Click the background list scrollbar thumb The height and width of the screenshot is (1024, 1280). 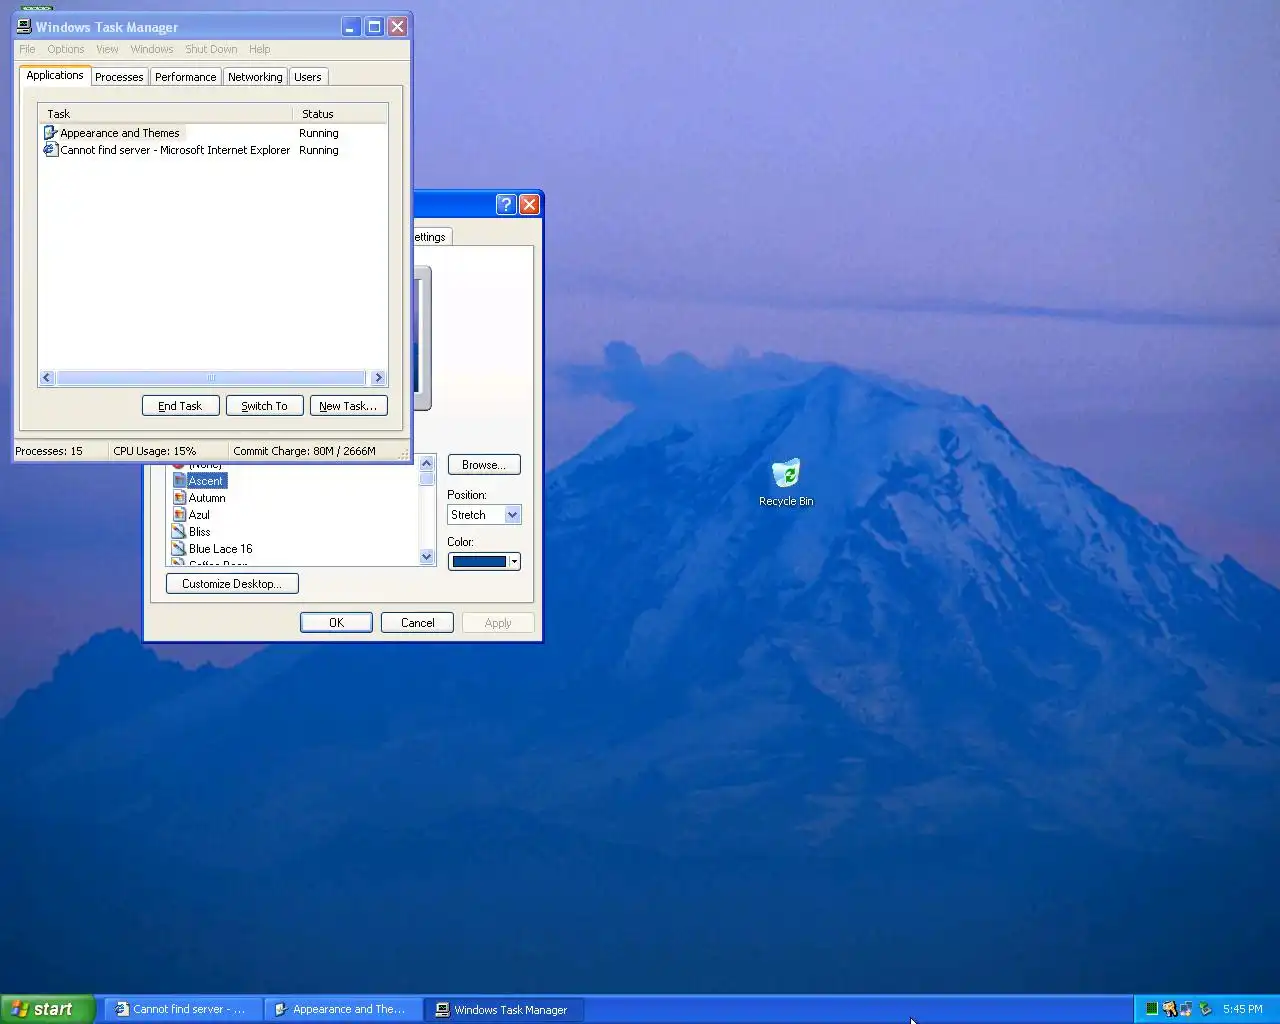[x=427, y=479]
